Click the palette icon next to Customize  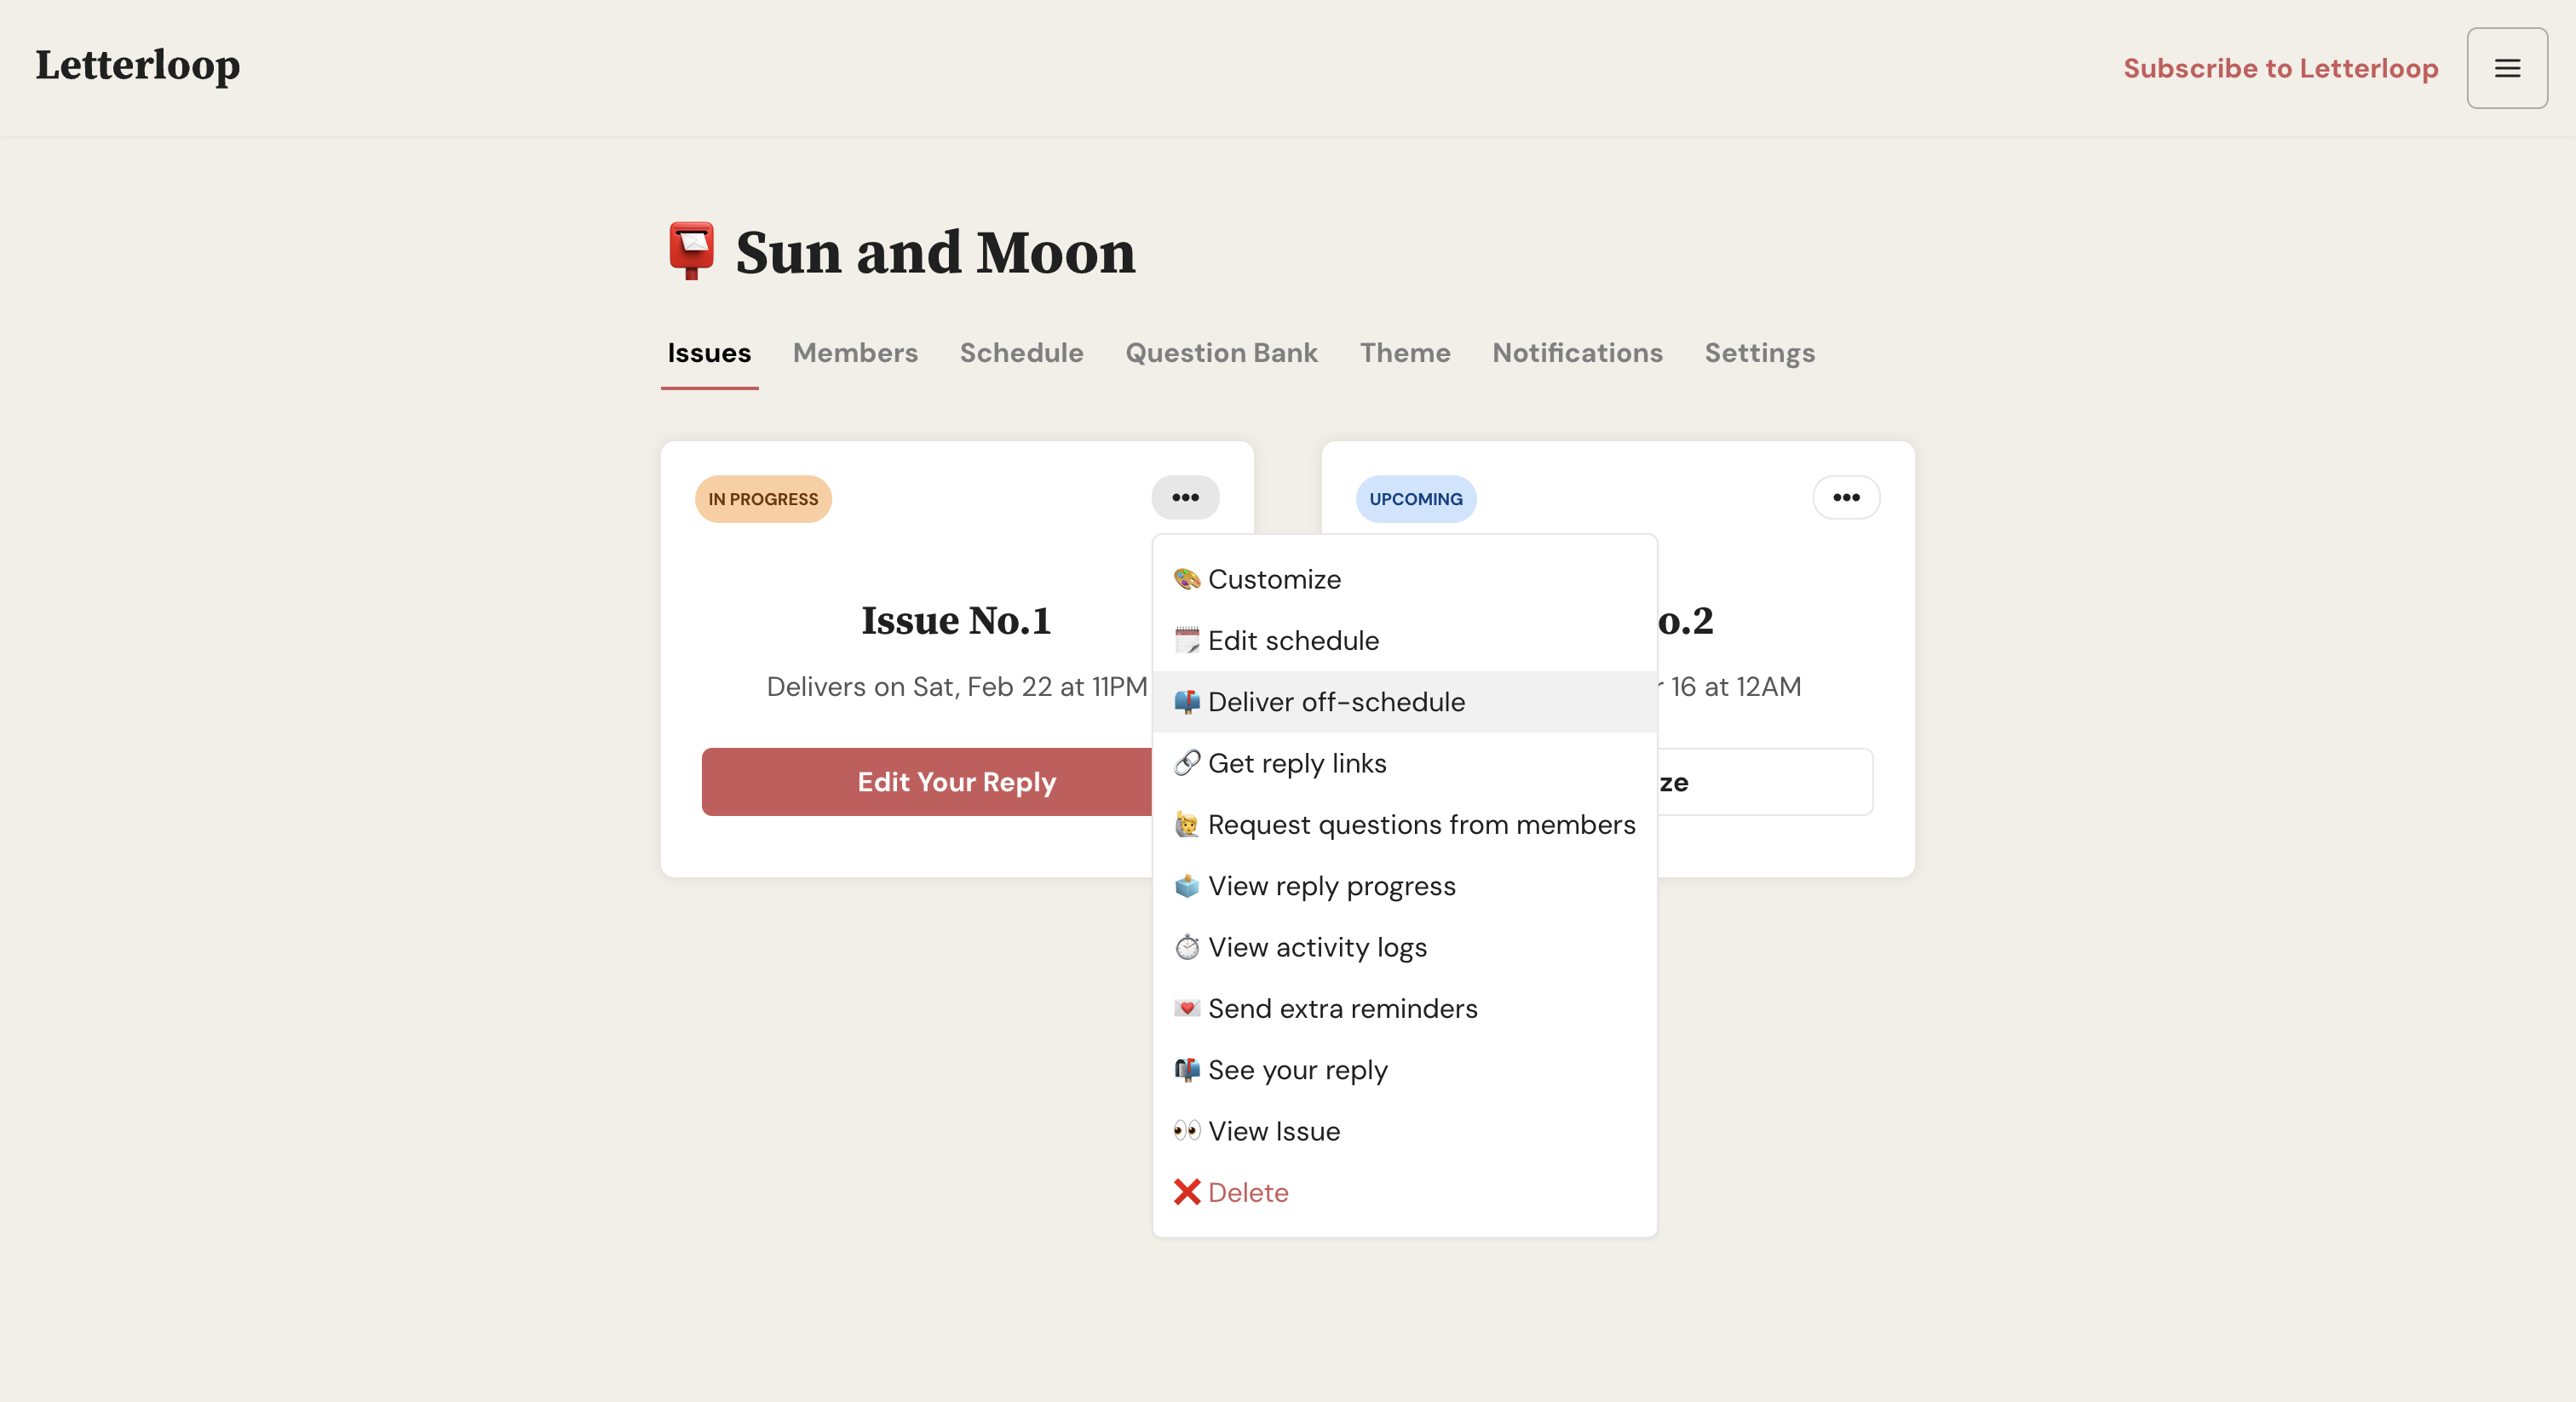[1186, 579]
